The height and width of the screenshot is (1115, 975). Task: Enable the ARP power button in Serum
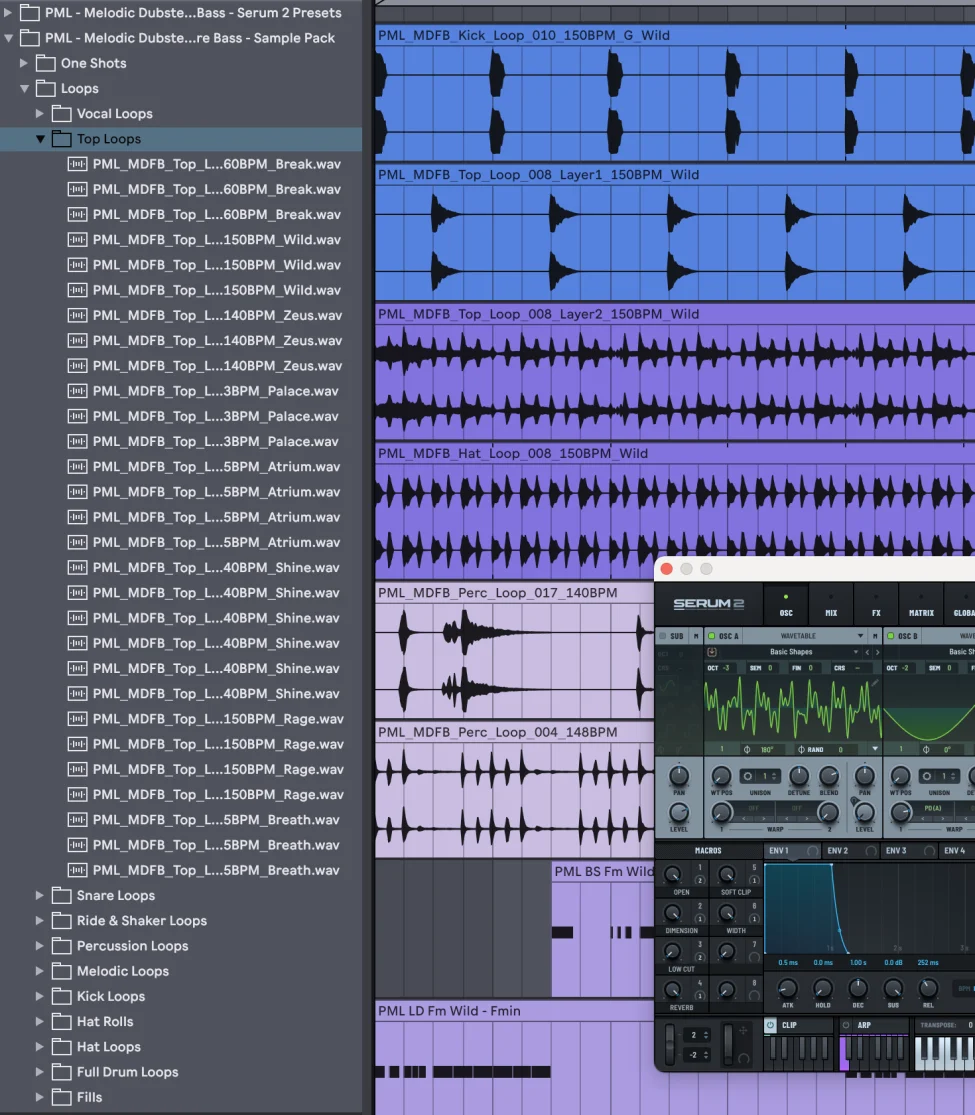(846, 1025)
